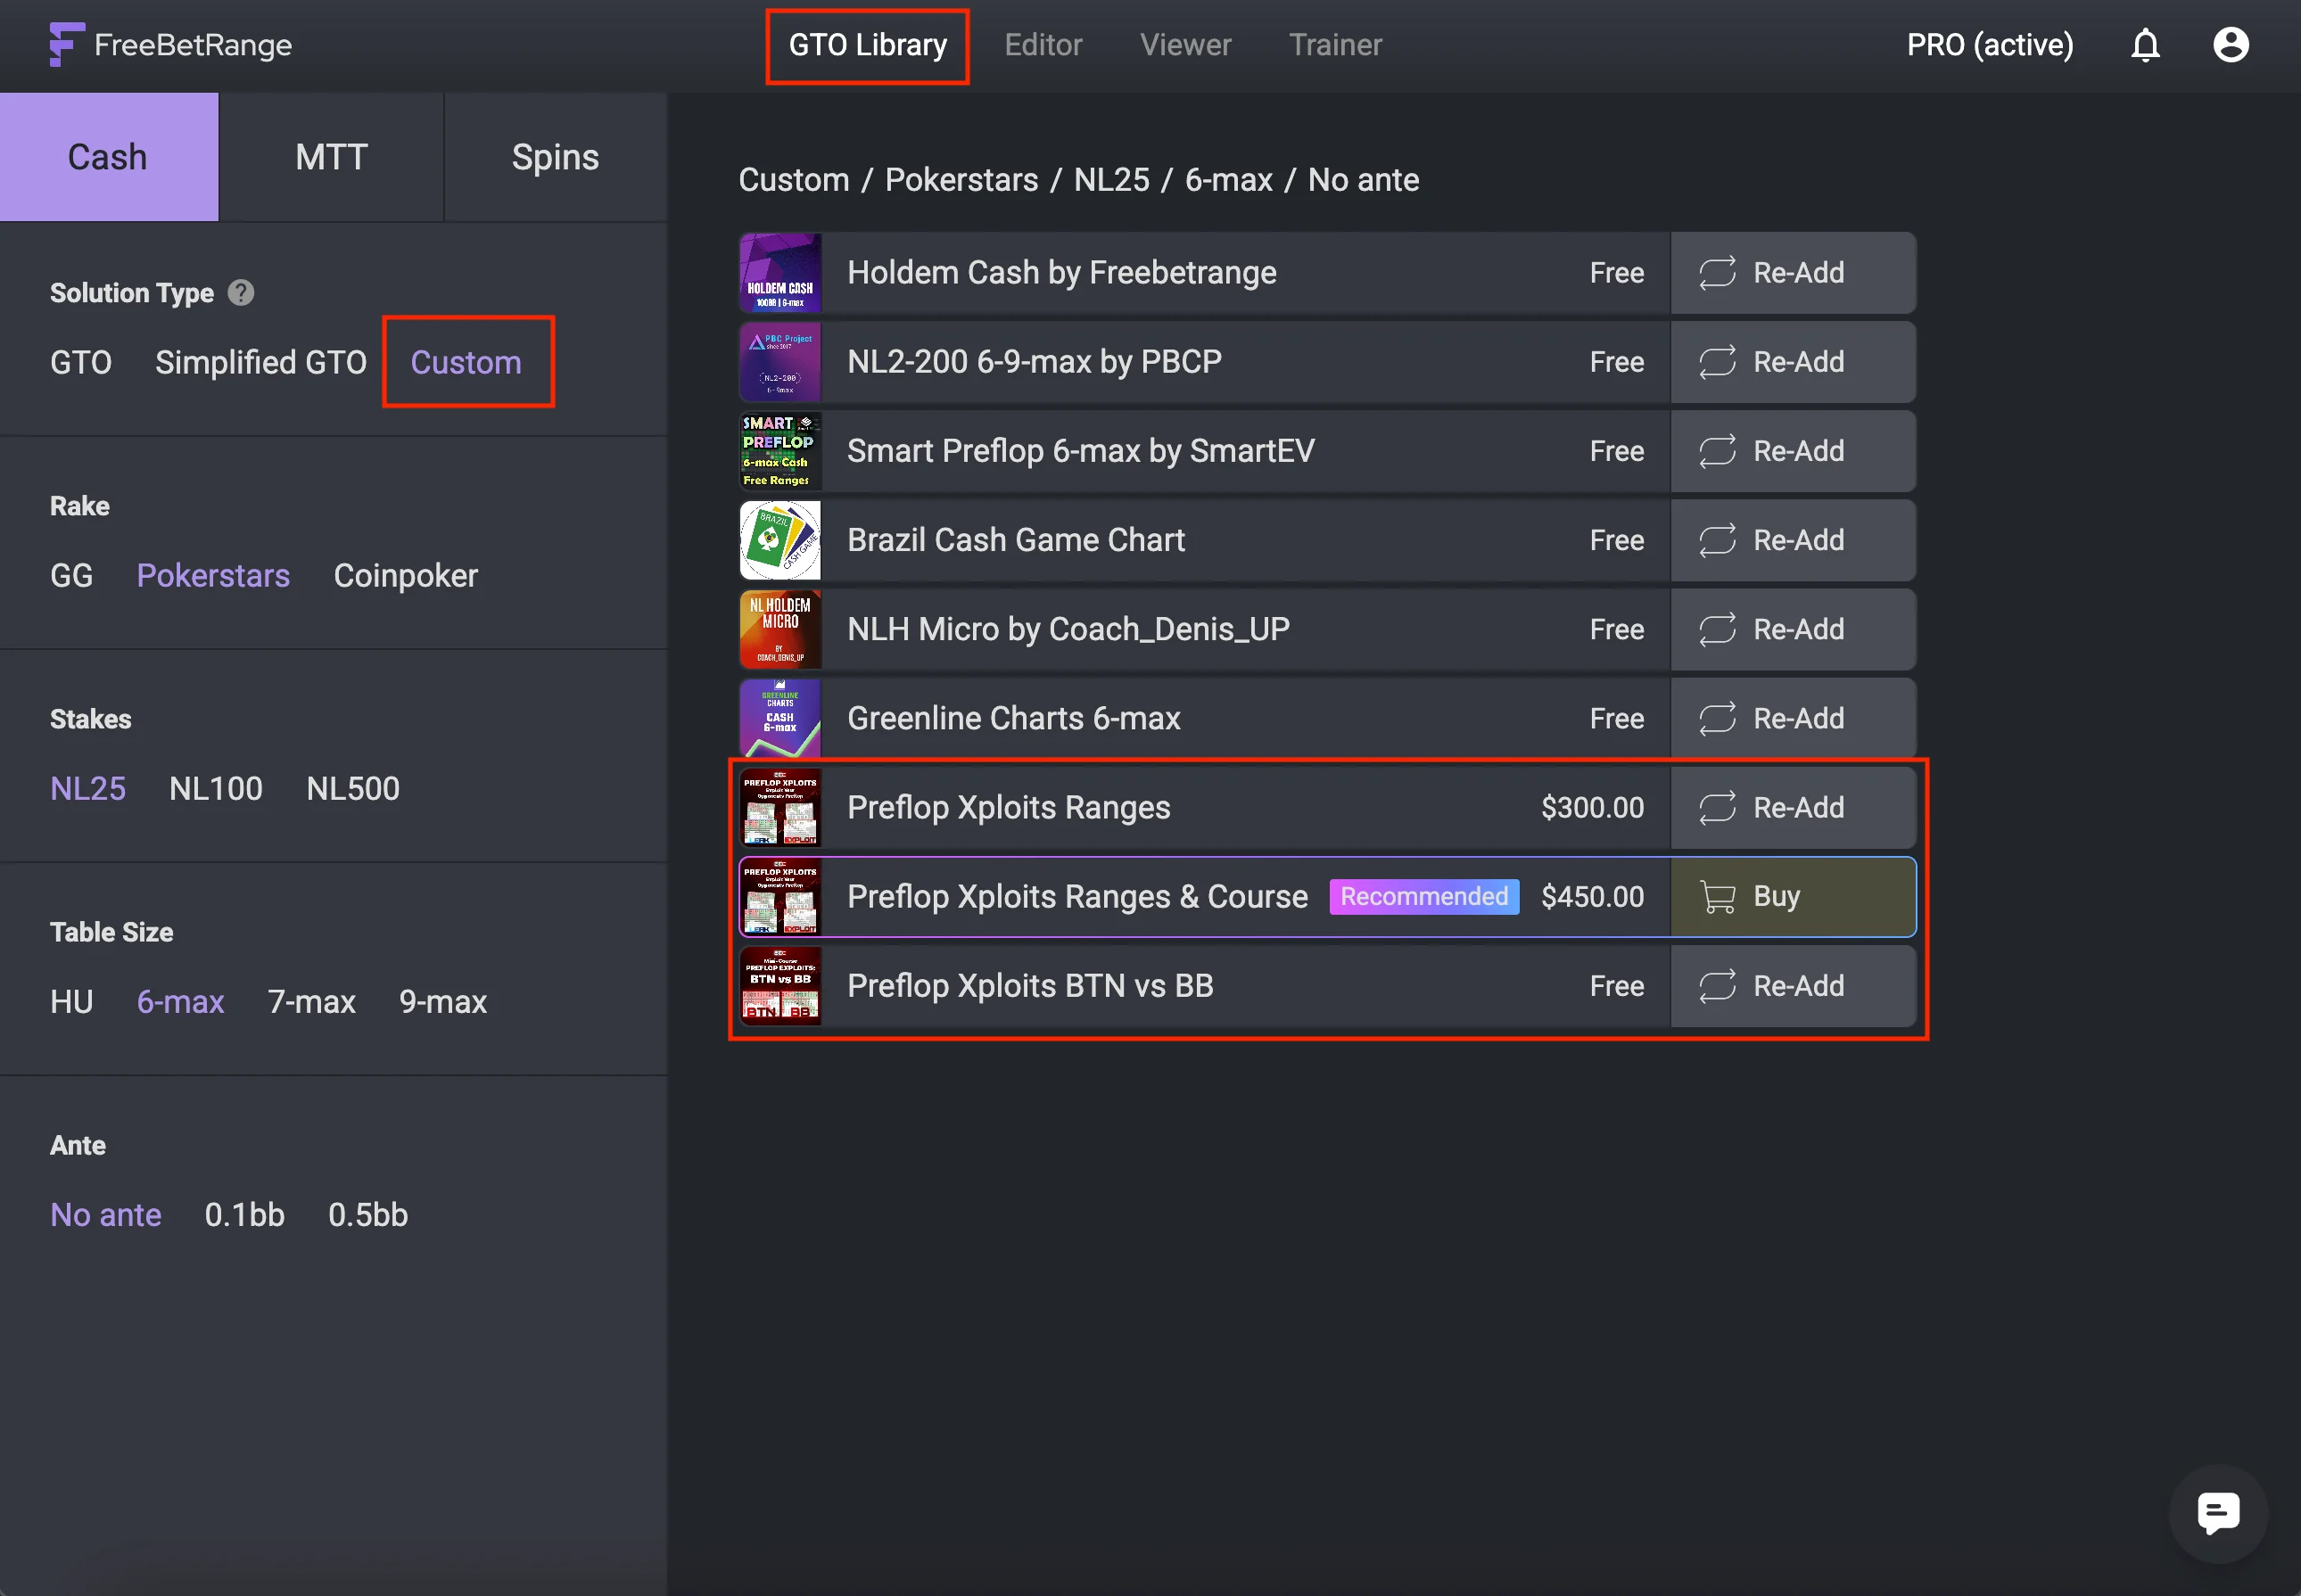Click the Solution Type help question mark
Image resolution: width=2301 pixels, height=1596 pixels.
[x=241, y=293]
